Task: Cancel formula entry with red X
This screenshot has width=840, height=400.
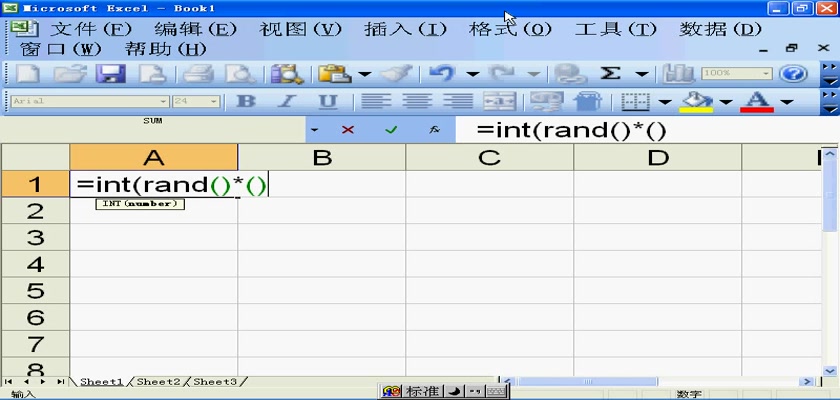Action: click(x=348, y=130)
